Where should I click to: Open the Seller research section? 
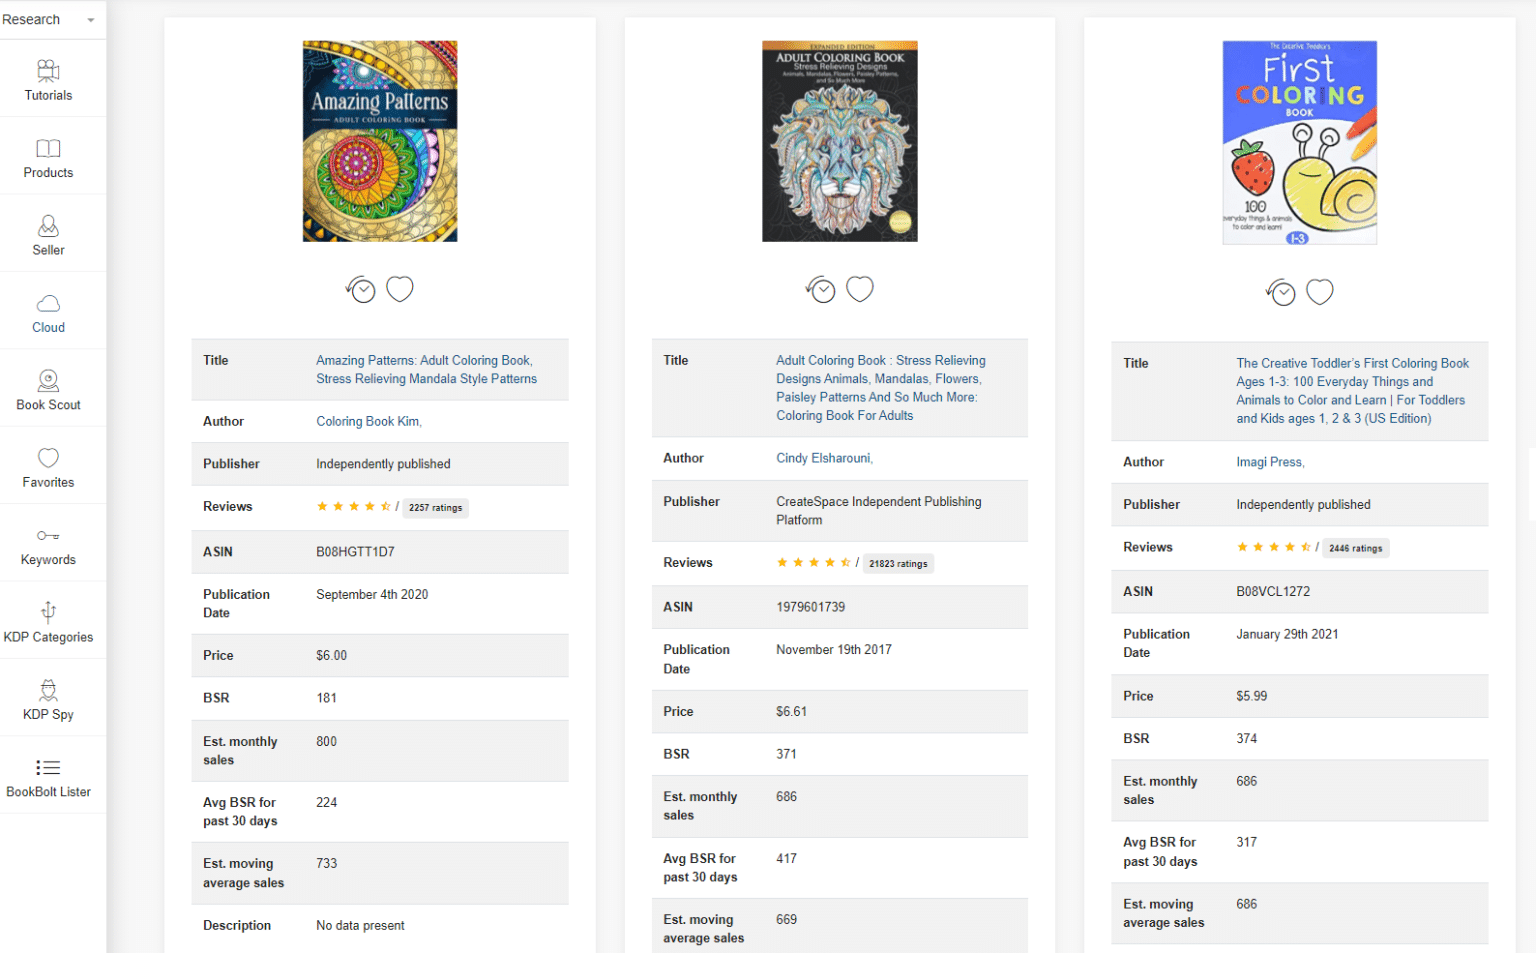click(47, 233)
